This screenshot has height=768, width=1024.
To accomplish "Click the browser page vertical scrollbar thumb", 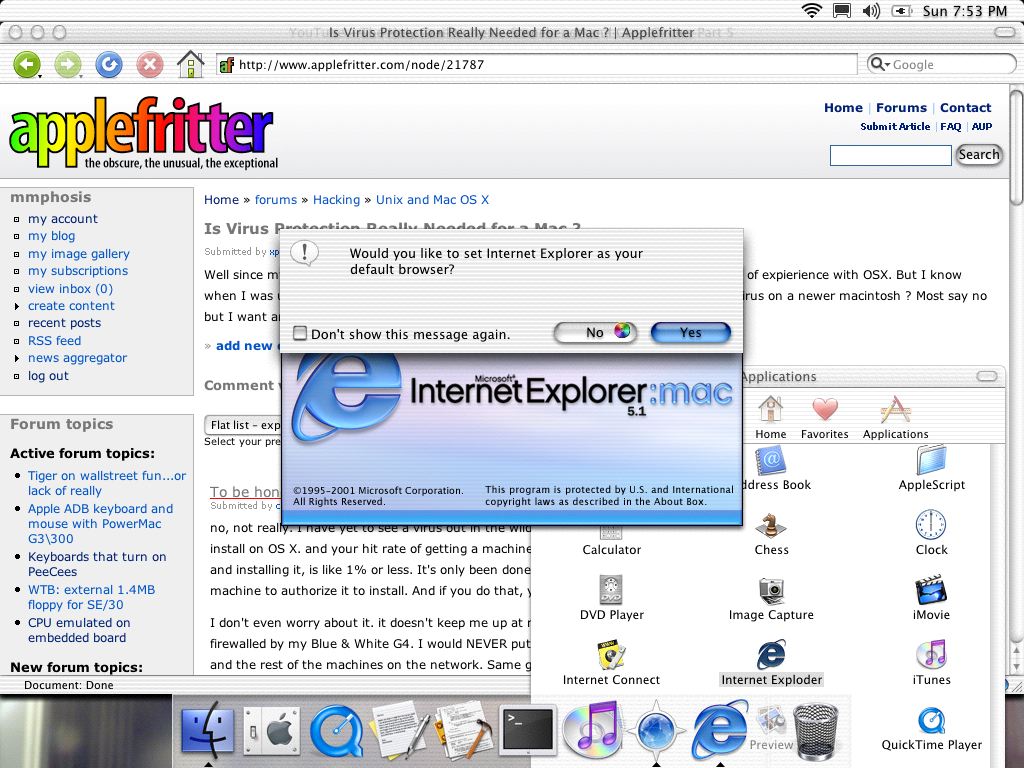I will (x=1016, y=148).
